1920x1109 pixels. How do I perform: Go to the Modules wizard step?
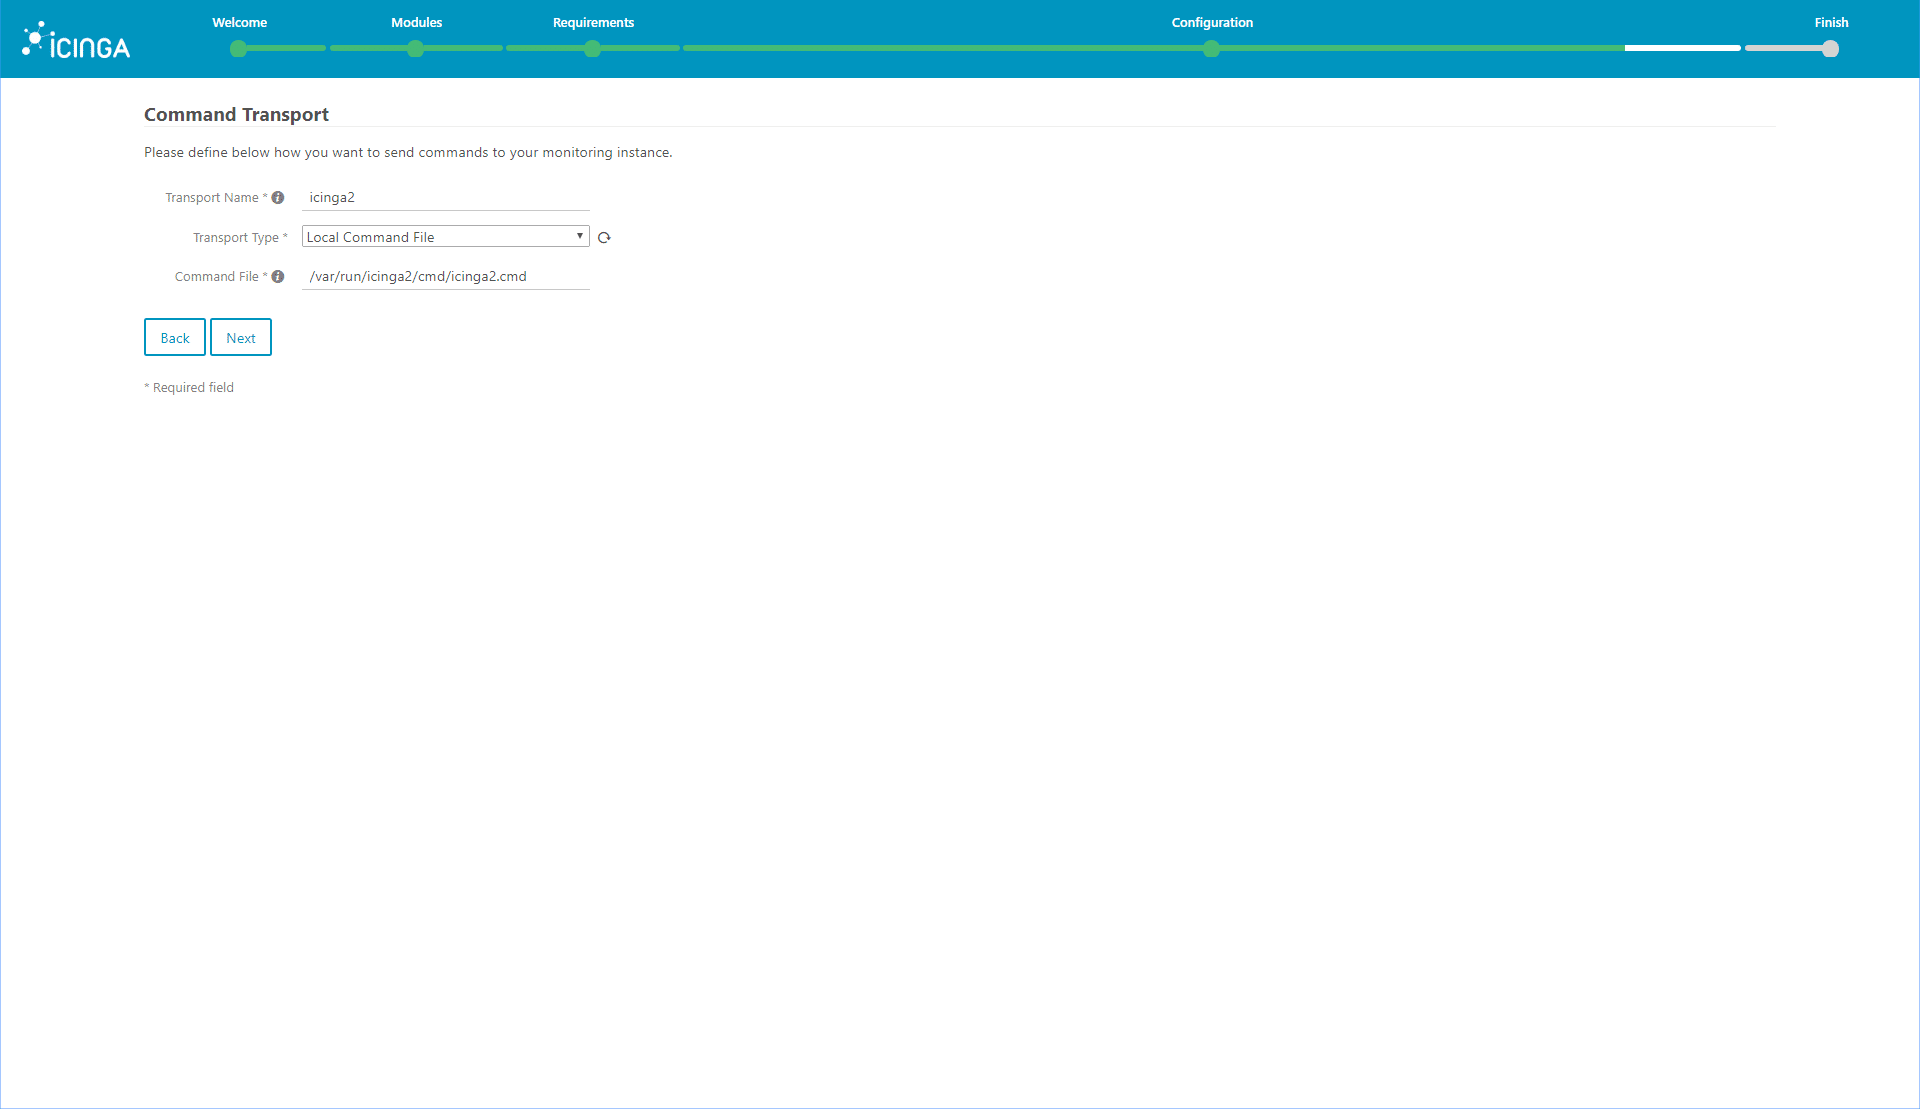pos(416,22)
